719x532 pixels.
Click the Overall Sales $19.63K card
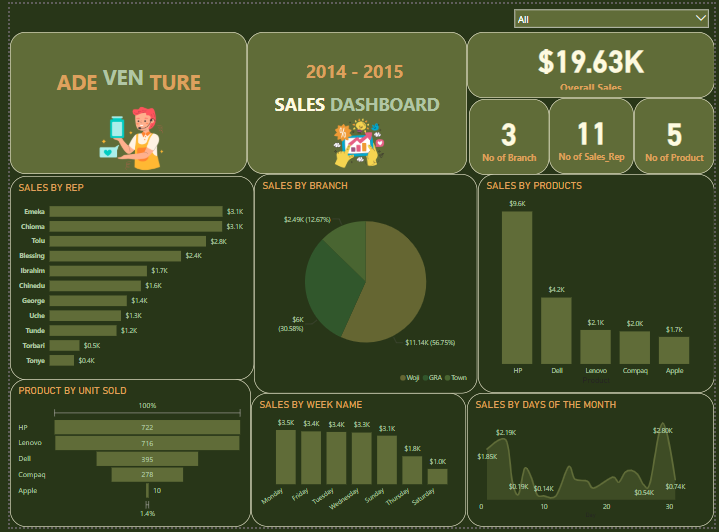click(590, 65)
